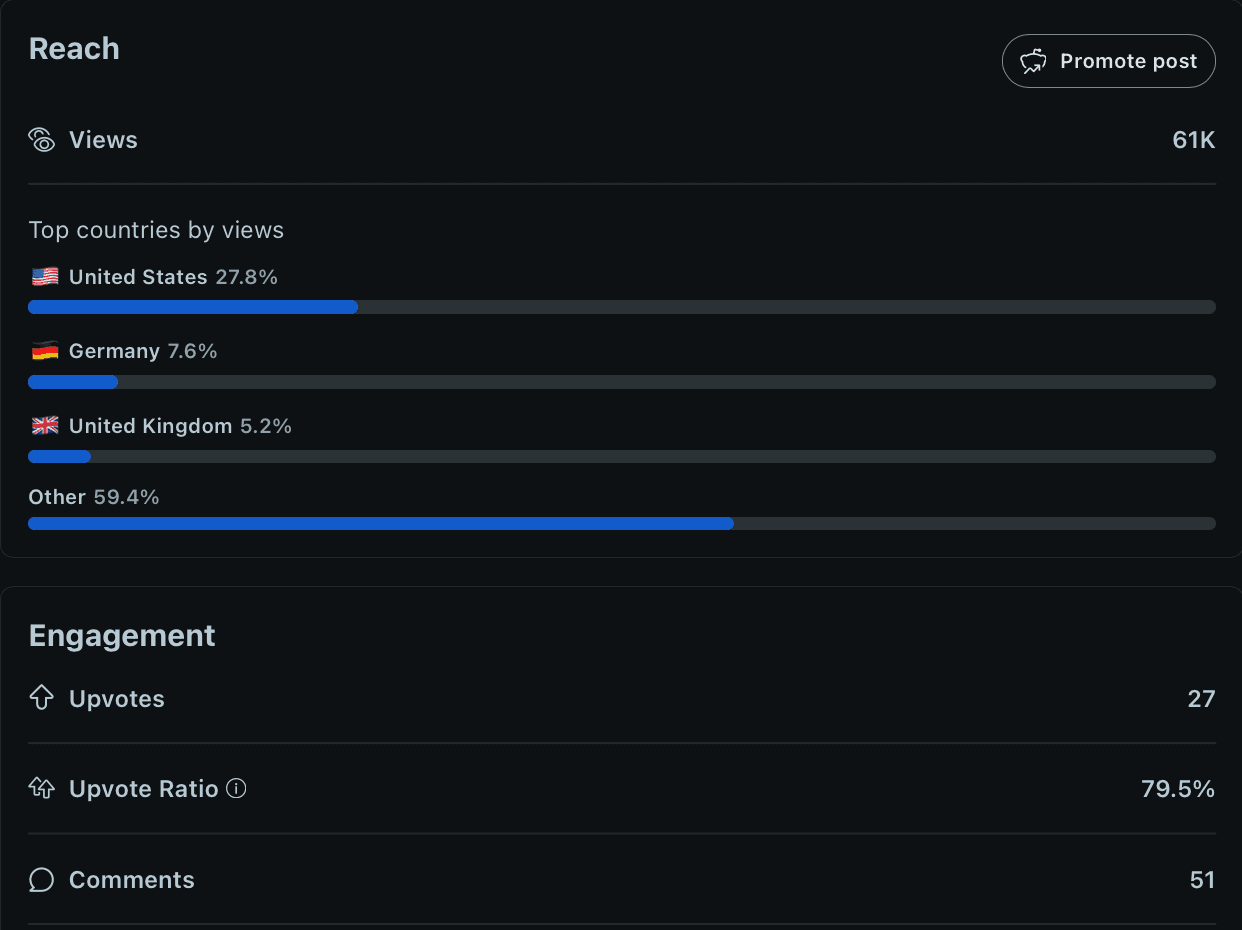
Task: Click the Upvote Ratio double-arrow icon
Action: click(x=41, y=789)
